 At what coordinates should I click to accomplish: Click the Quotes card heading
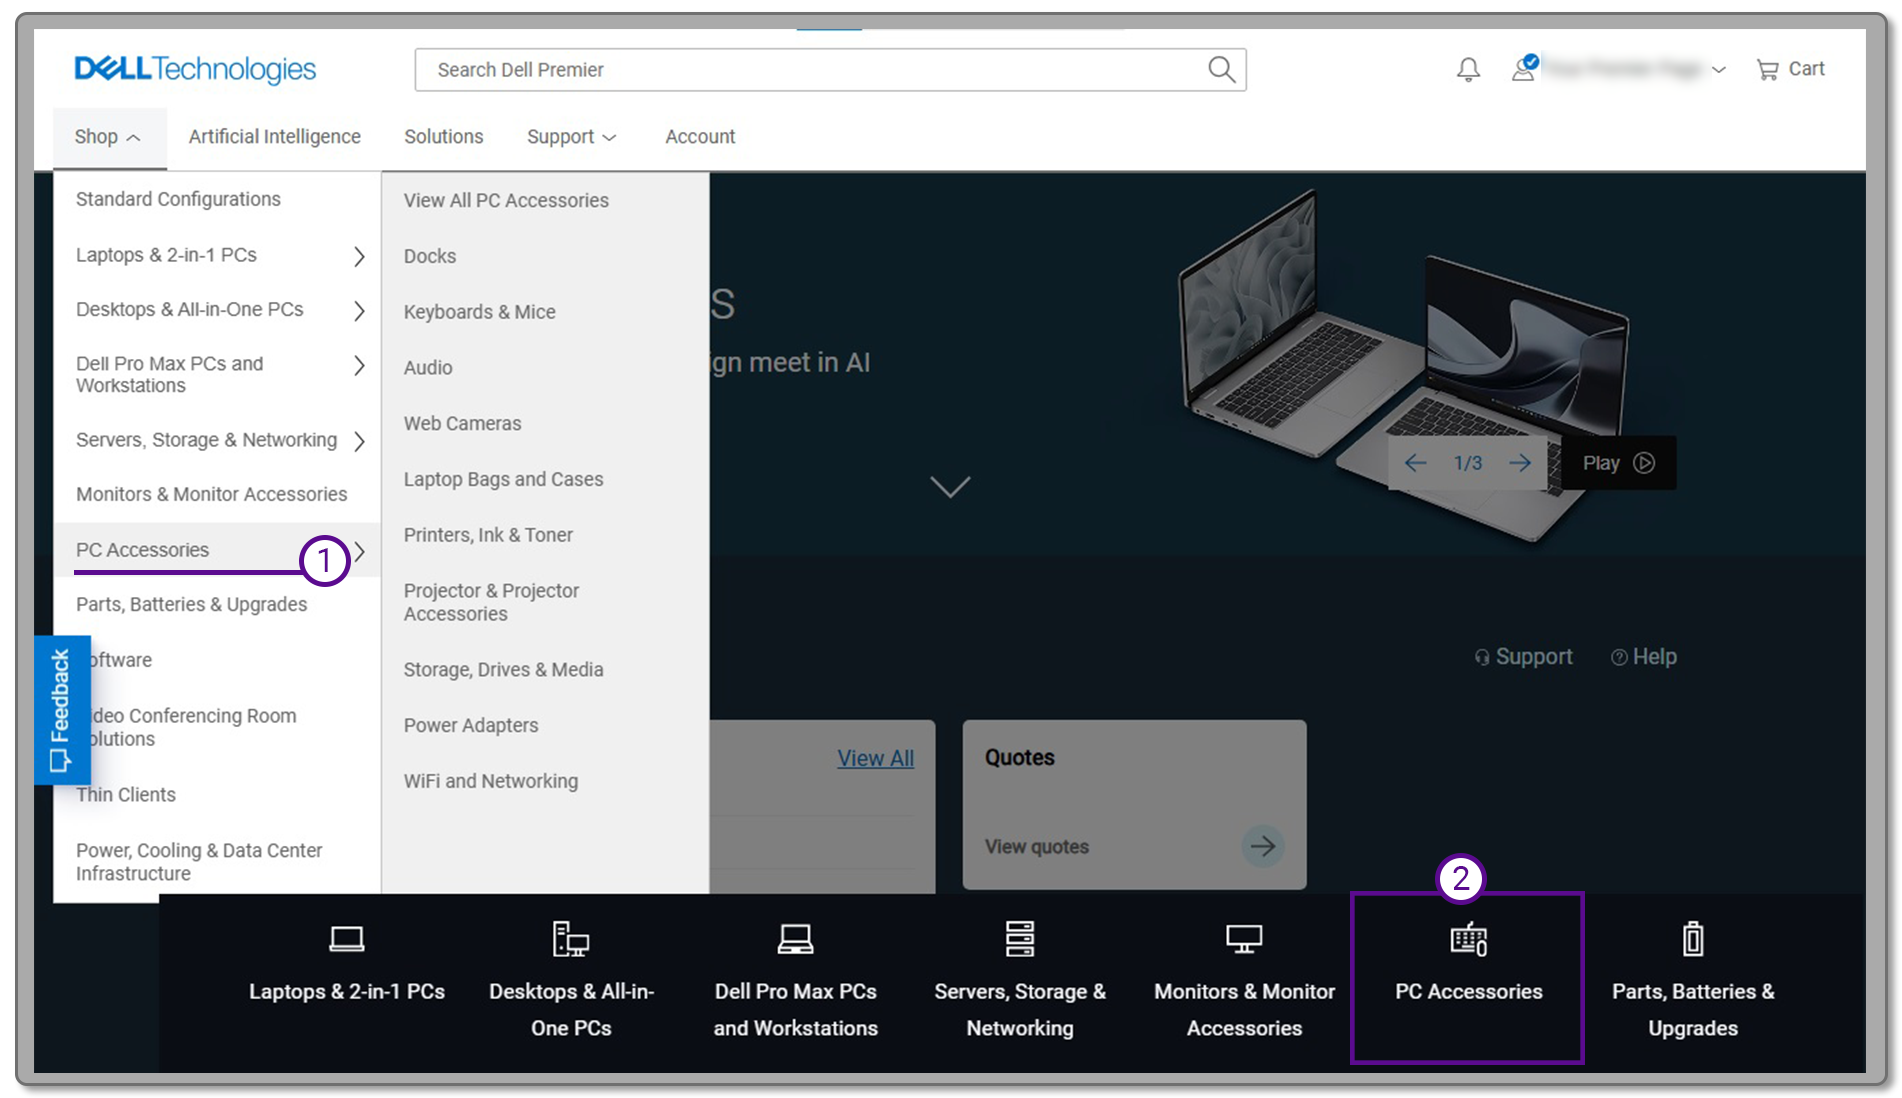point(1020,757)
